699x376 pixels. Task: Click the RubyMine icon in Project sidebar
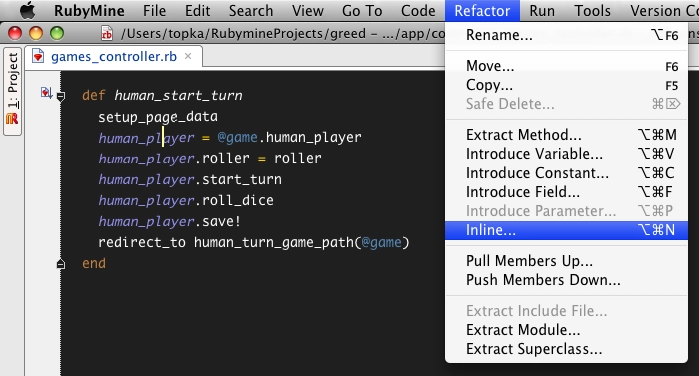[x=12, y=119]
